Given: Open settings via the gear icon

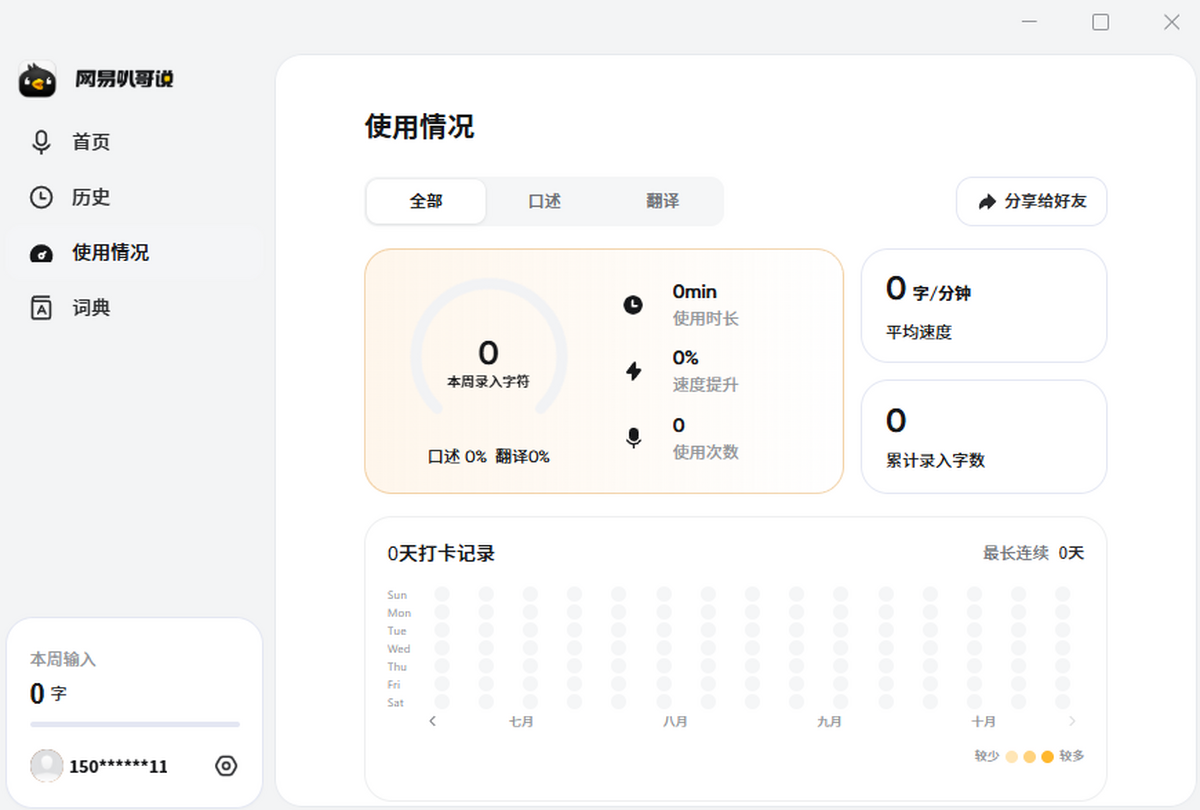Looking at the screenshot, I should [x=226, y=766].
